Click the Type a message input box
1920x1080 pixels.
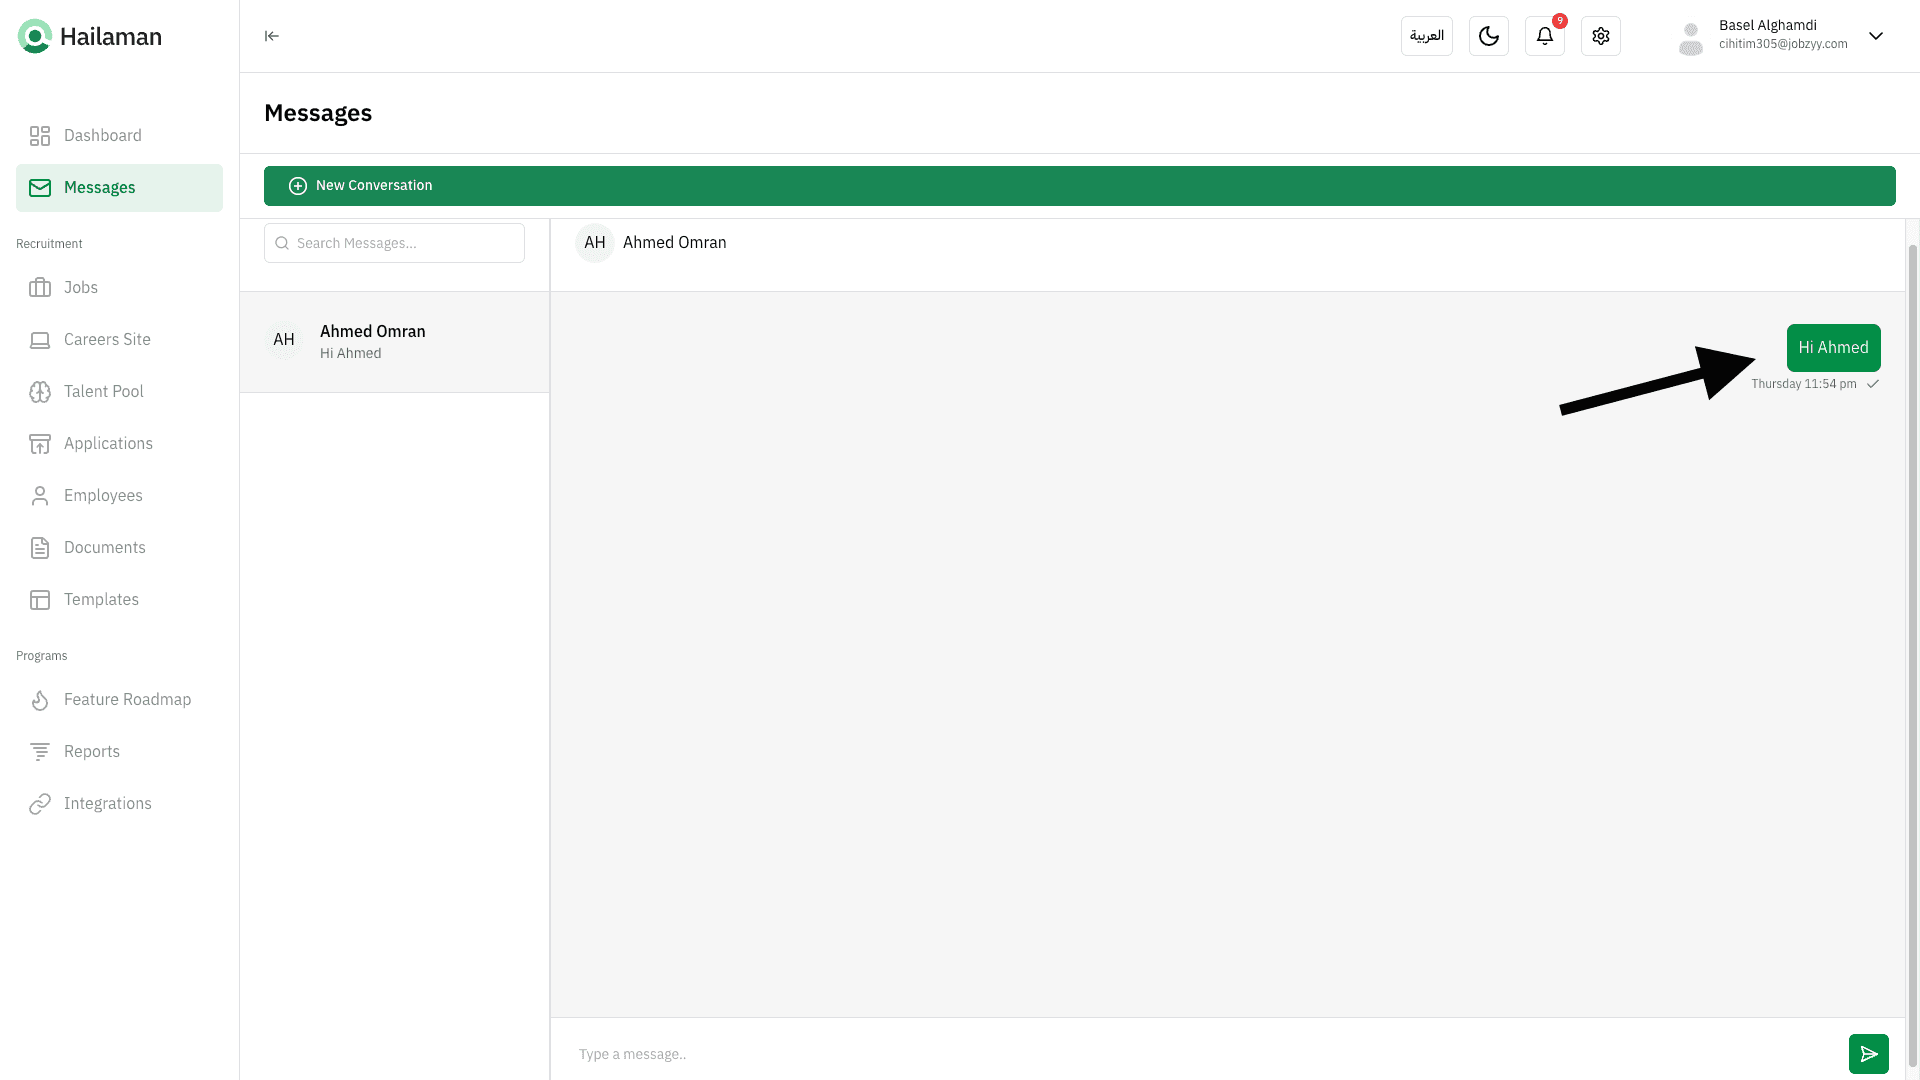point(1200,1053)
